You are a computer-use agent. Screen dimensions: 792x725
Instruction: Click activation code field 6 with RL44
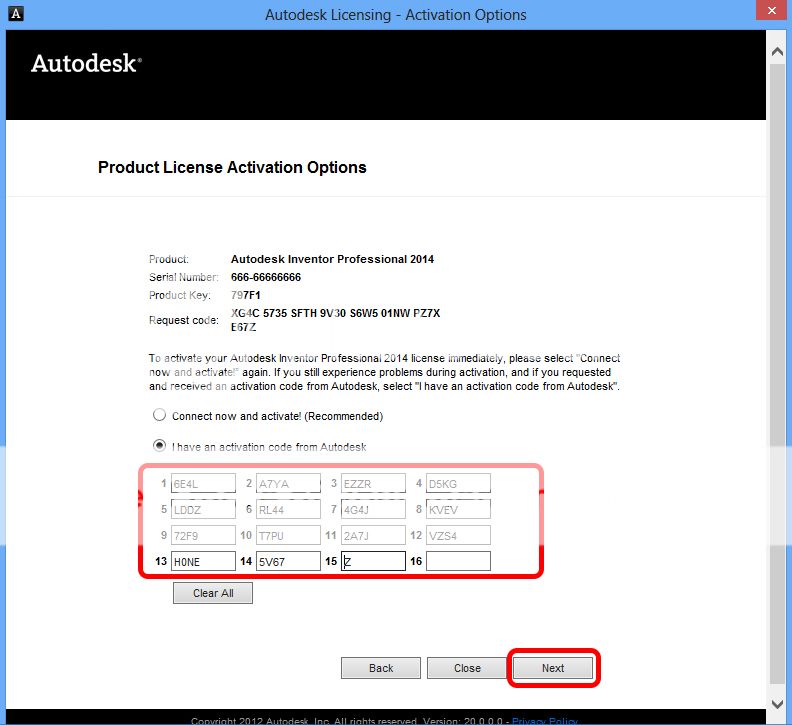pyautogui.click(x=288, y=509)
